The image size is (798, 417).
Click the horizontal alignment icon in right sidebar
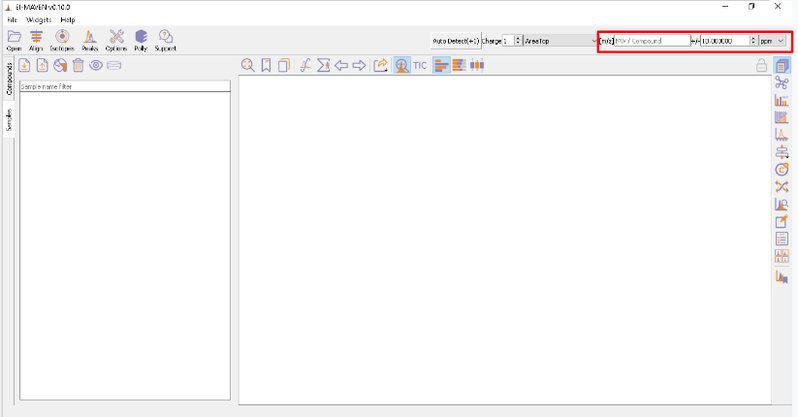[x=782, y=152]
